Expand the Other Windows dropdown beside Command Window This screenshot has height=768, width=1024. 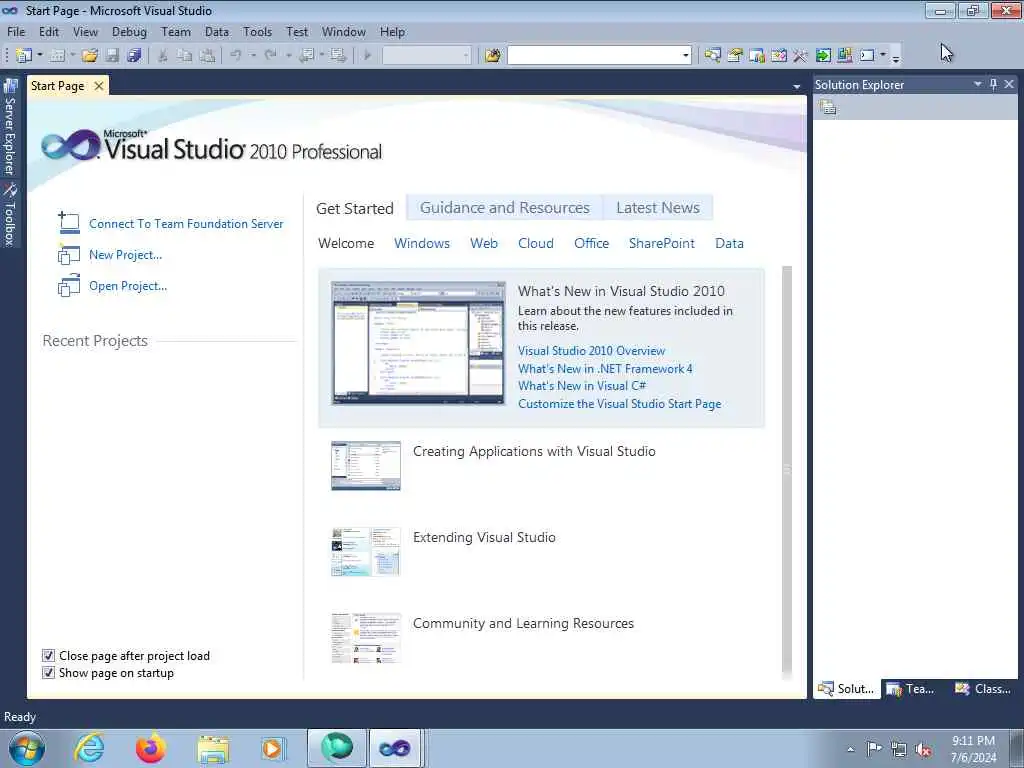[x=882, y=56]
